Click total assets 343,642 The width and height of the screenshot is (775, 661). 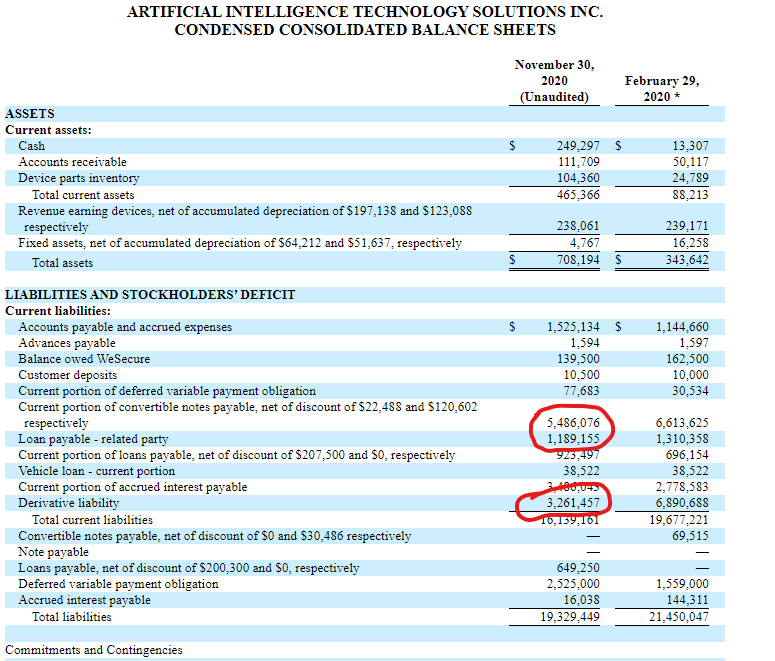(x=687, y=260)
